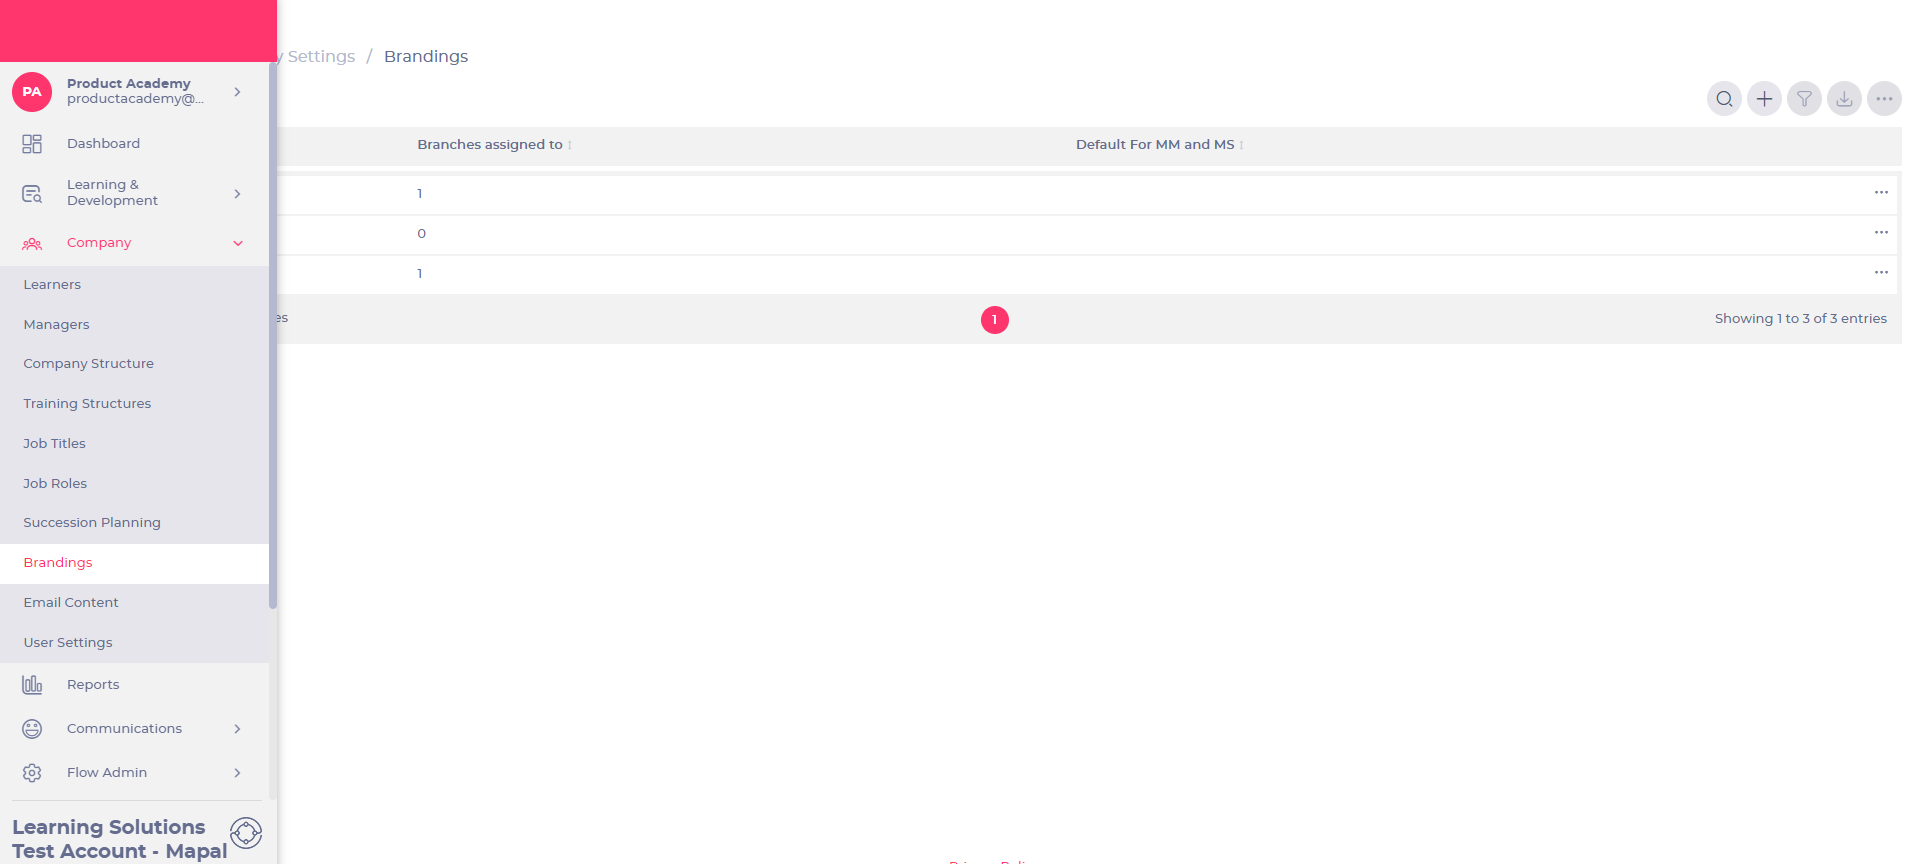1909x864 pixels.
Task: Open the filter funnel icon
Action: pyautogui.click(x=1804, y=99)
